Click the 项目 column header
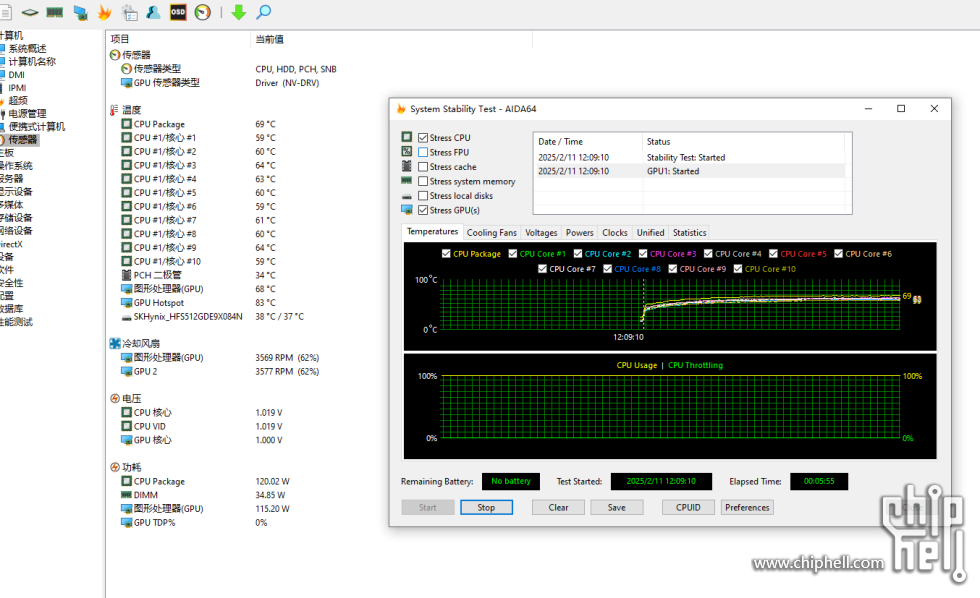This screenshot has height=598, width=980. (x=120, y=39)
